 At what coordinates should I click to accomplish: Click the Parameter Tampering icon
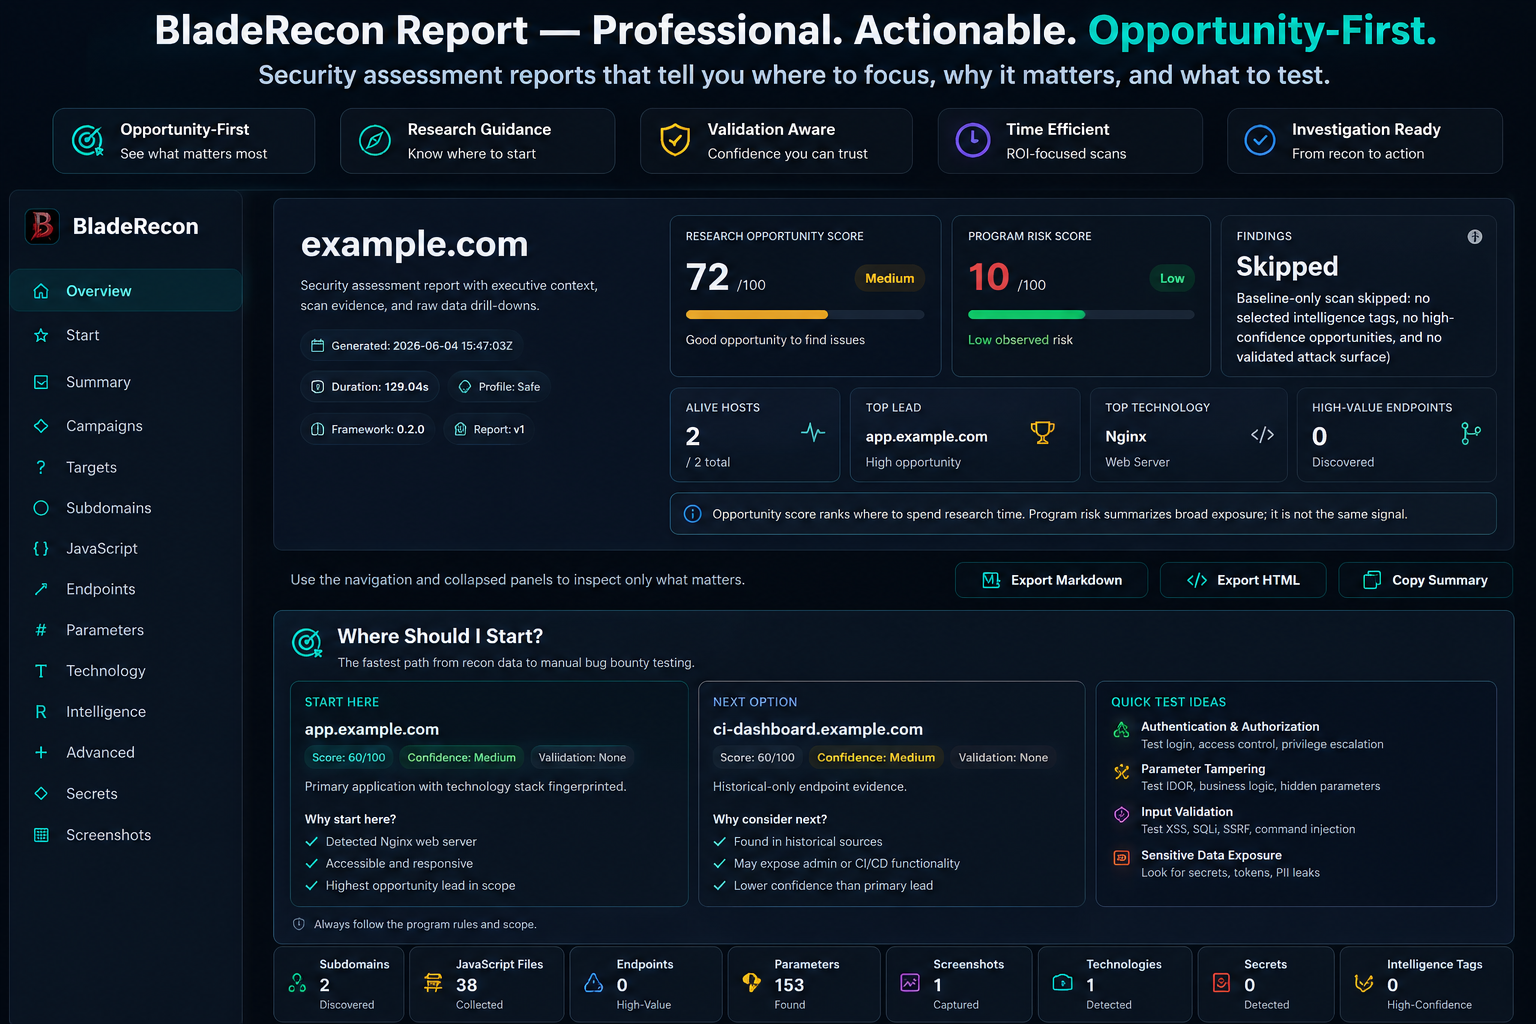point(1122,772)
